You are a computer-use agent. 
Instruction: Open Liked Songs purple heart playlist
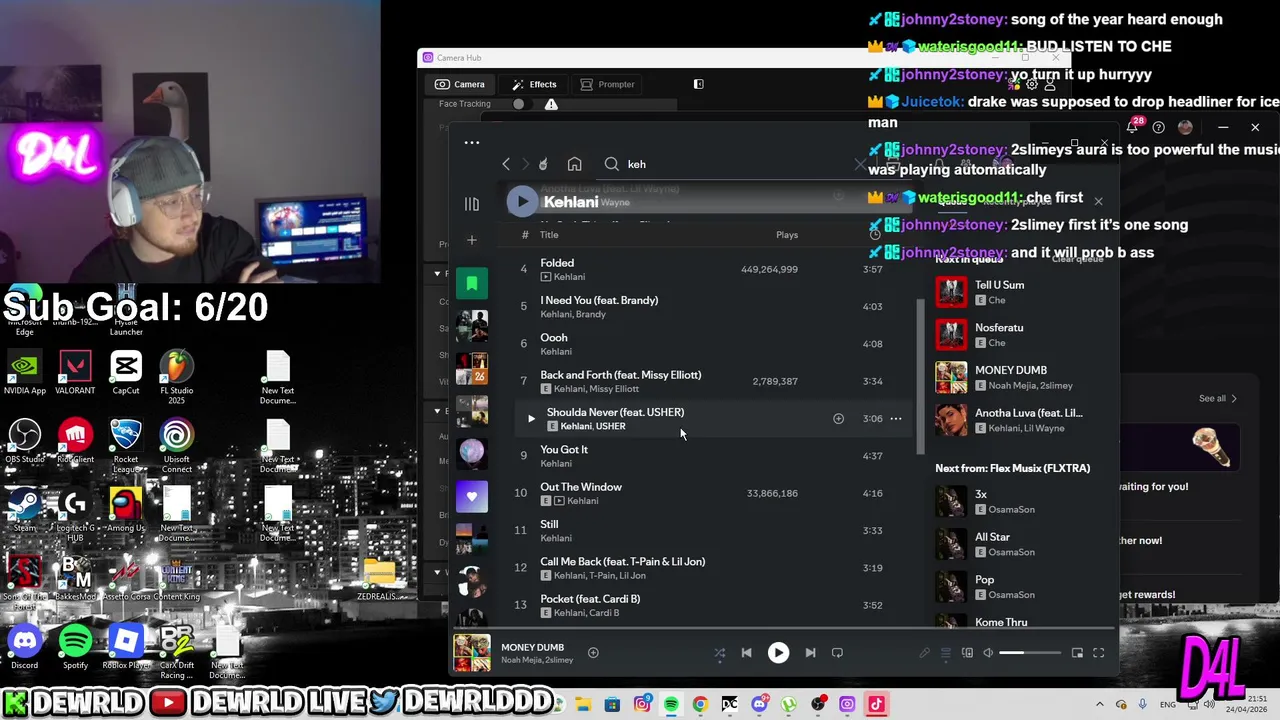[472, 496]
